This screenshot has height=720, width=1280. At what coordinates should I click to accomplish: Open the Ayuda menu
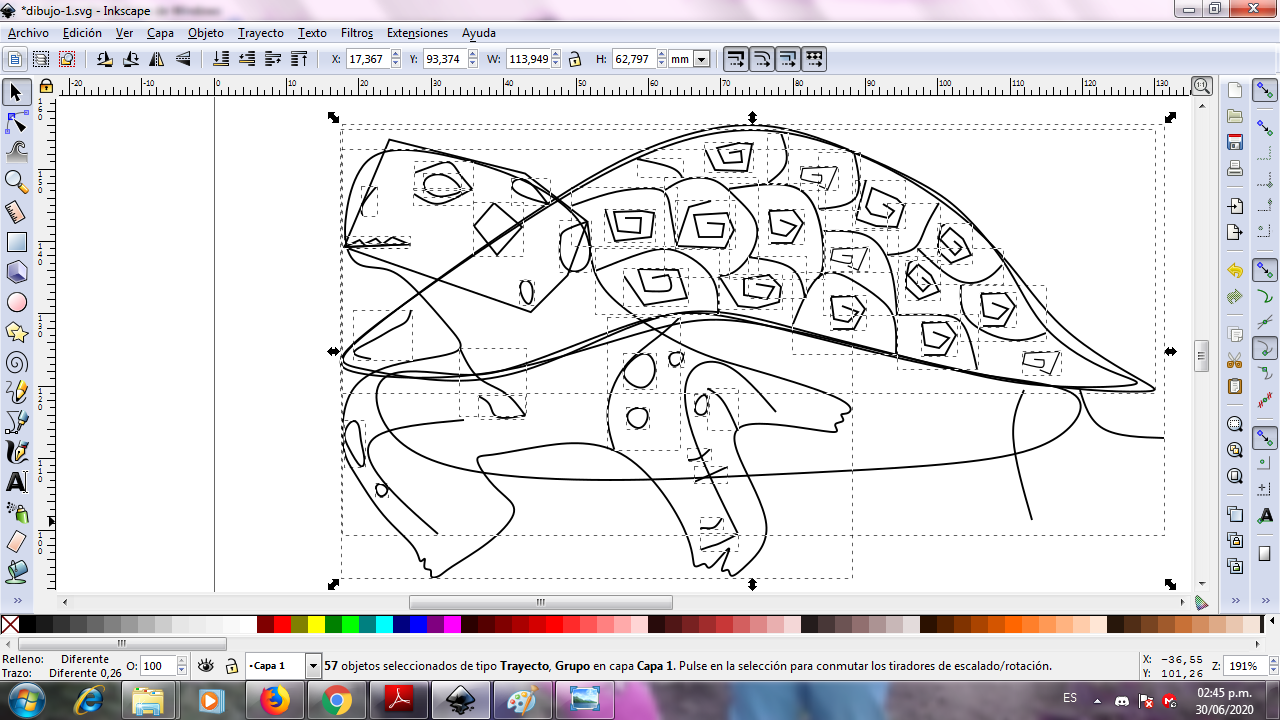click(479, 33)
